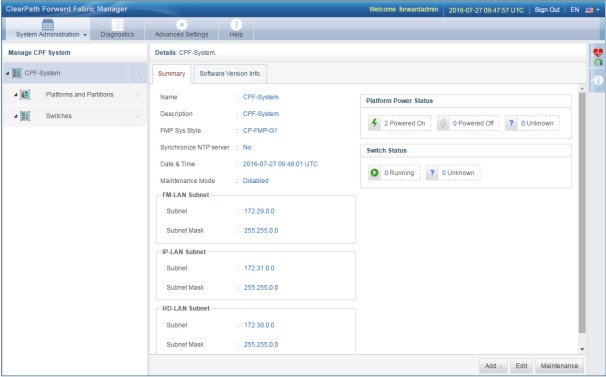
Task: Click the Diagnostics grid icon
Action: point(117,24)
